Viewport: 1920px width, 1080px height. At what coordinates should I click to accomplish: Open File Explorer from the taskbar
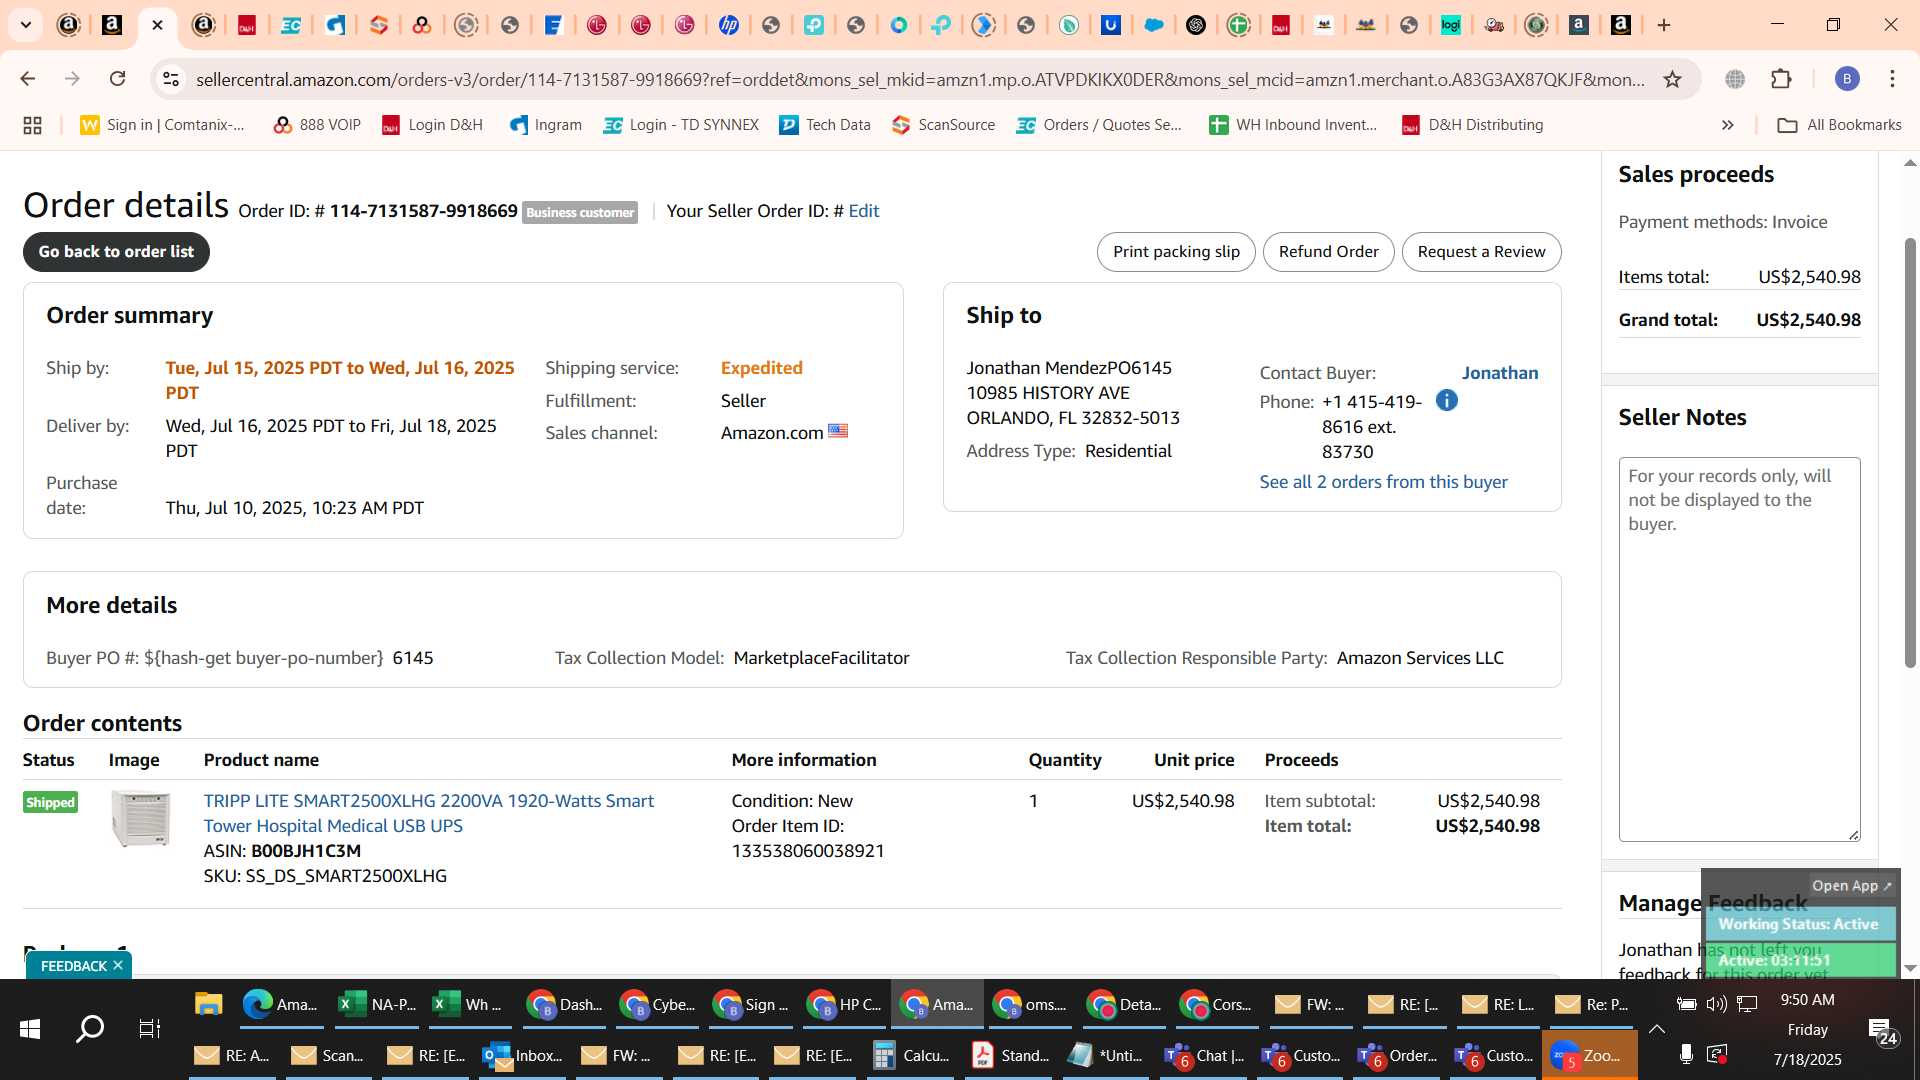pyautogui.click(x=208, y=1004)
